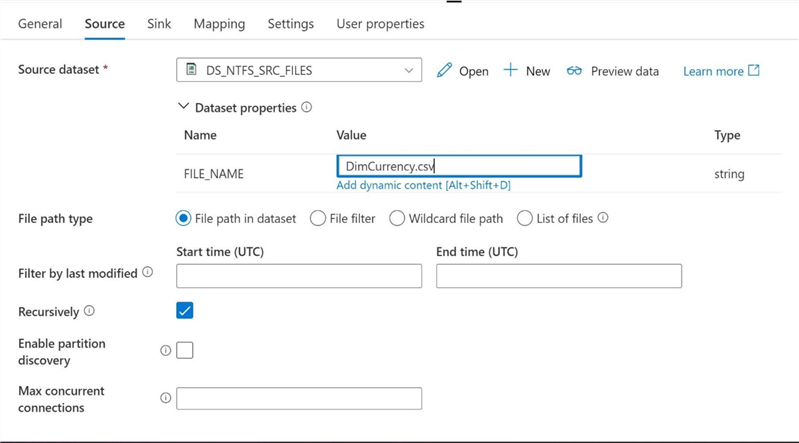Click info icon for Filter by last modified
799x443 pixels.
click(148, 272)
